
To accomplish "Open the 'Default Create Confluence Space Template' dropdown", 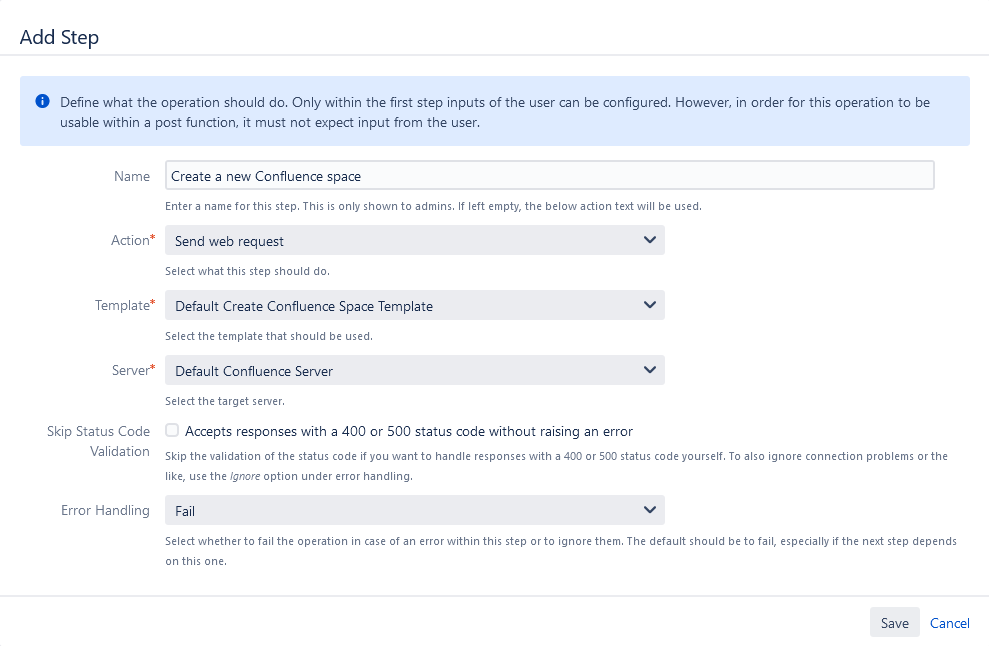I will (400, 305).
